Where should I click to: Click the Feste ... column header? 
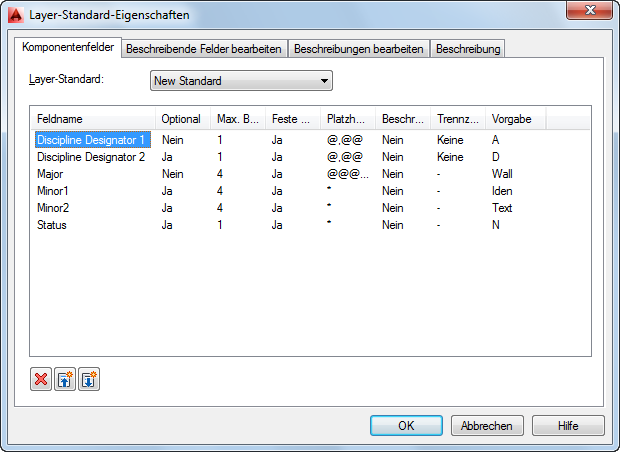(293, 119)
